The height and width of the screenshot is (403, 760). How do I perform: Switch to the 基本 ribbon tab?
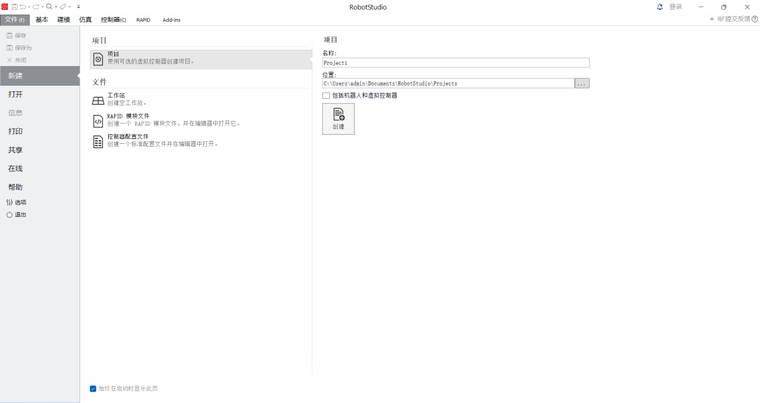click(x=42, y=20)
